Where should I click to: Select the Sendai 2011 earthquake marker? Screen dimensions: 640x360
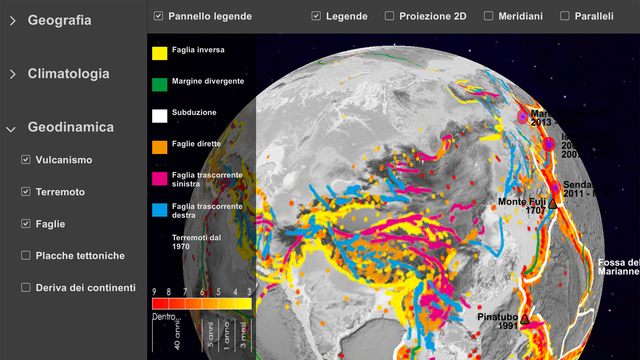[555, 188]
